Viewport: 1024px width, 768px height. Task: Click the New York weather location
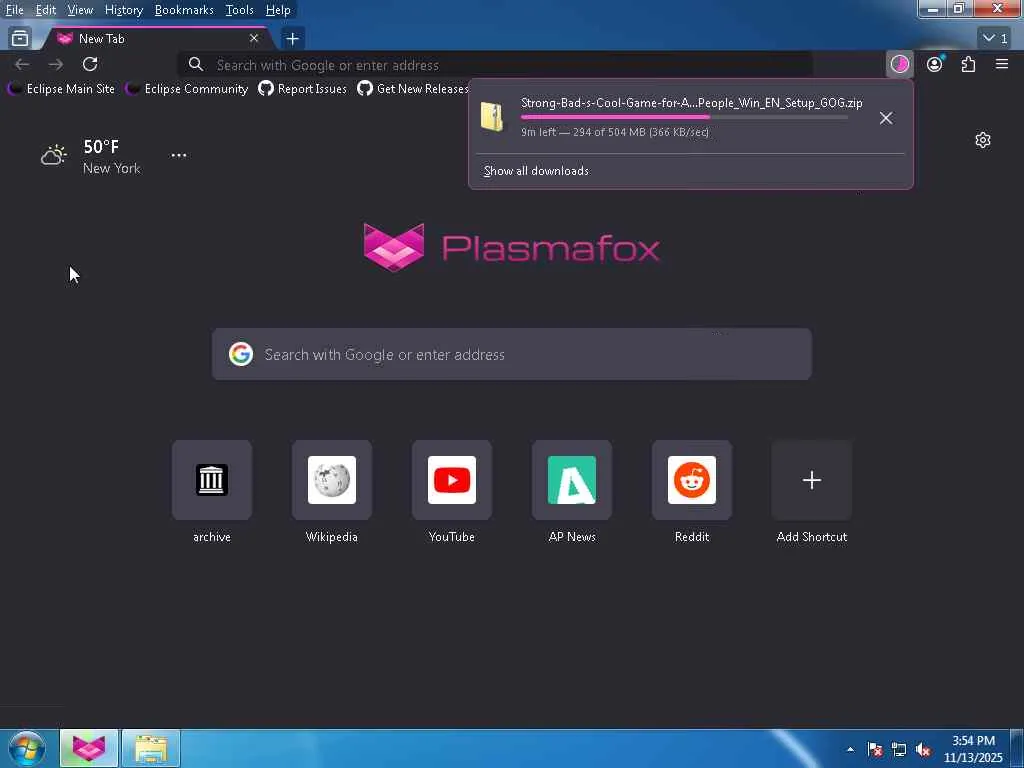[112, 168]
